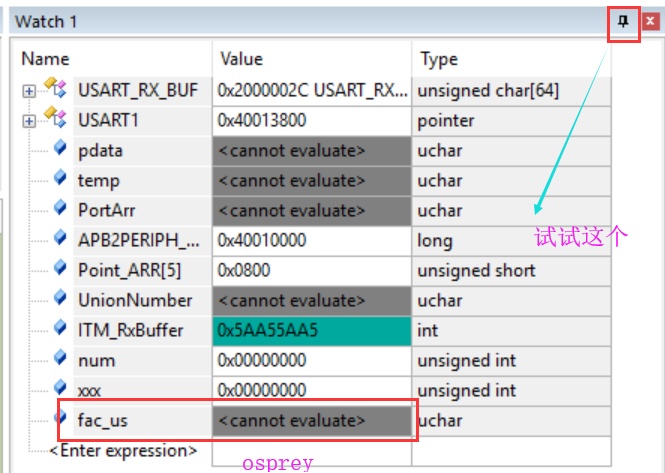
Task: Click the Type column header
Action: (439, 59)
